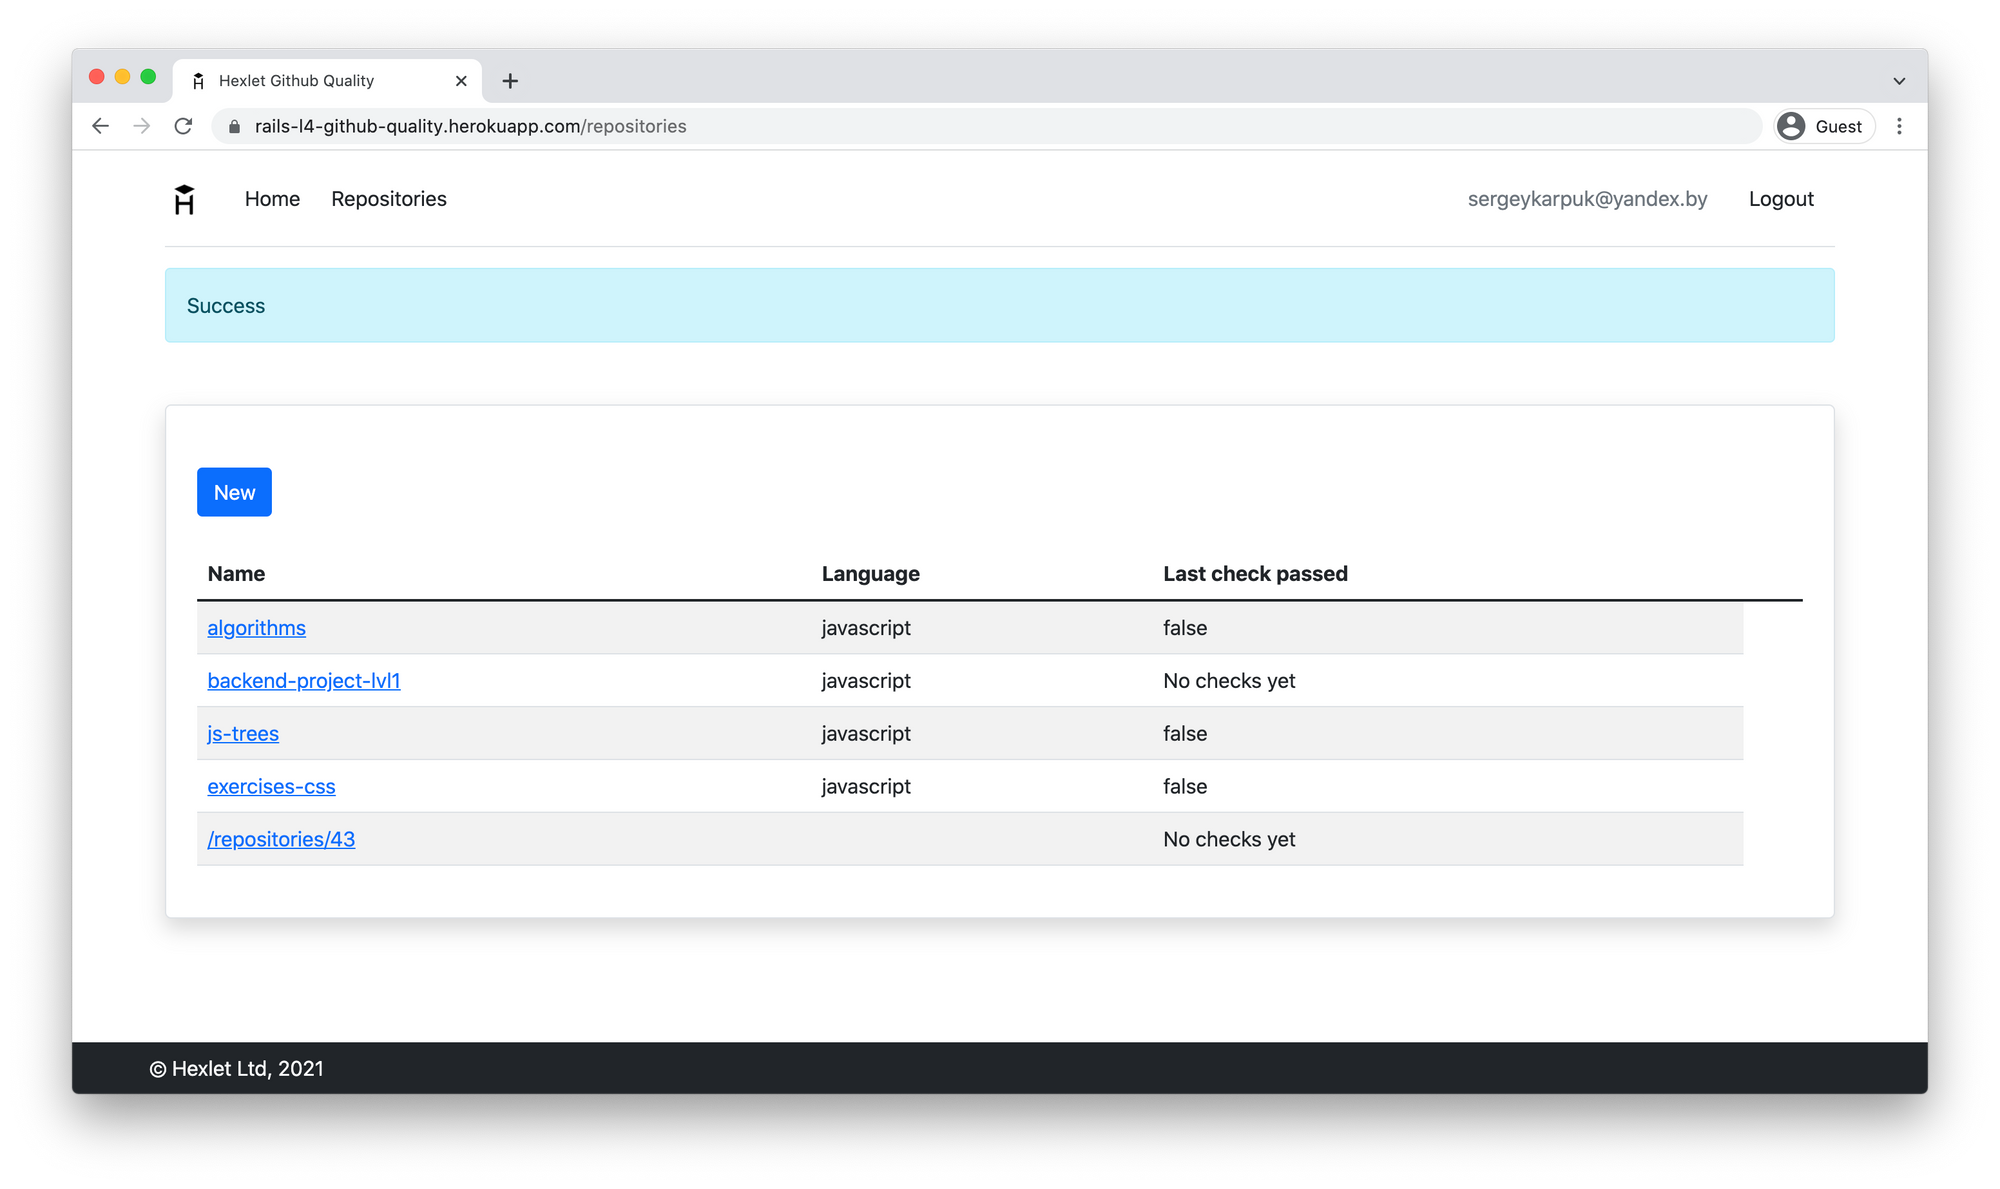The image size is (2000, 1189).
Task: Click the New button
Action: tap(234, 492)
